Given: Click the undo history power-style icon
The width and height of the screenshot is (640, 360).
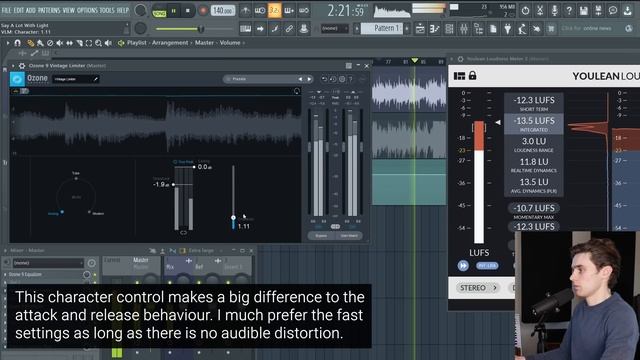Looking at the screenshot, I should pyautogui.click(x=525, y=11).
